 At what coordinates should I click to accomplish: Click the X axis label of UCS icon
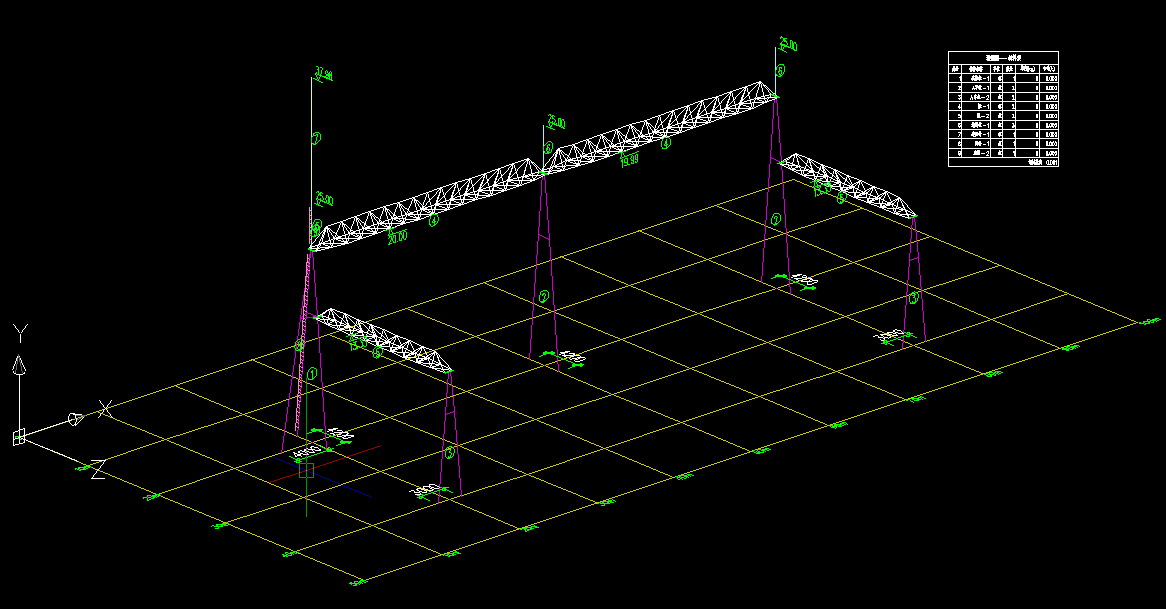click(106, 408)
